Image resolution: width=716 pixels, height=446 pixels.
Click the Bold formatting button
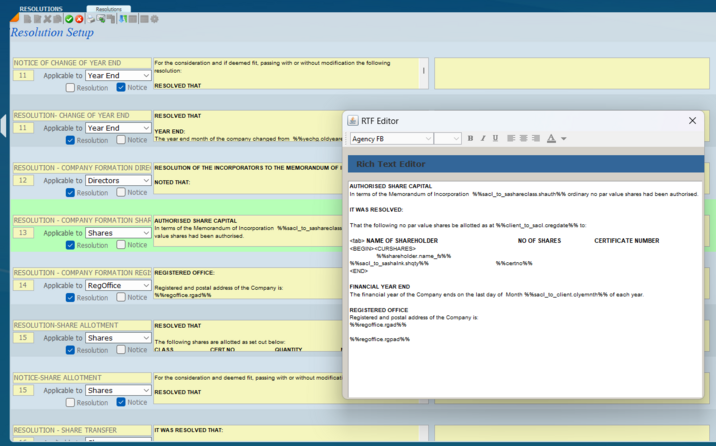pos(470,139)
